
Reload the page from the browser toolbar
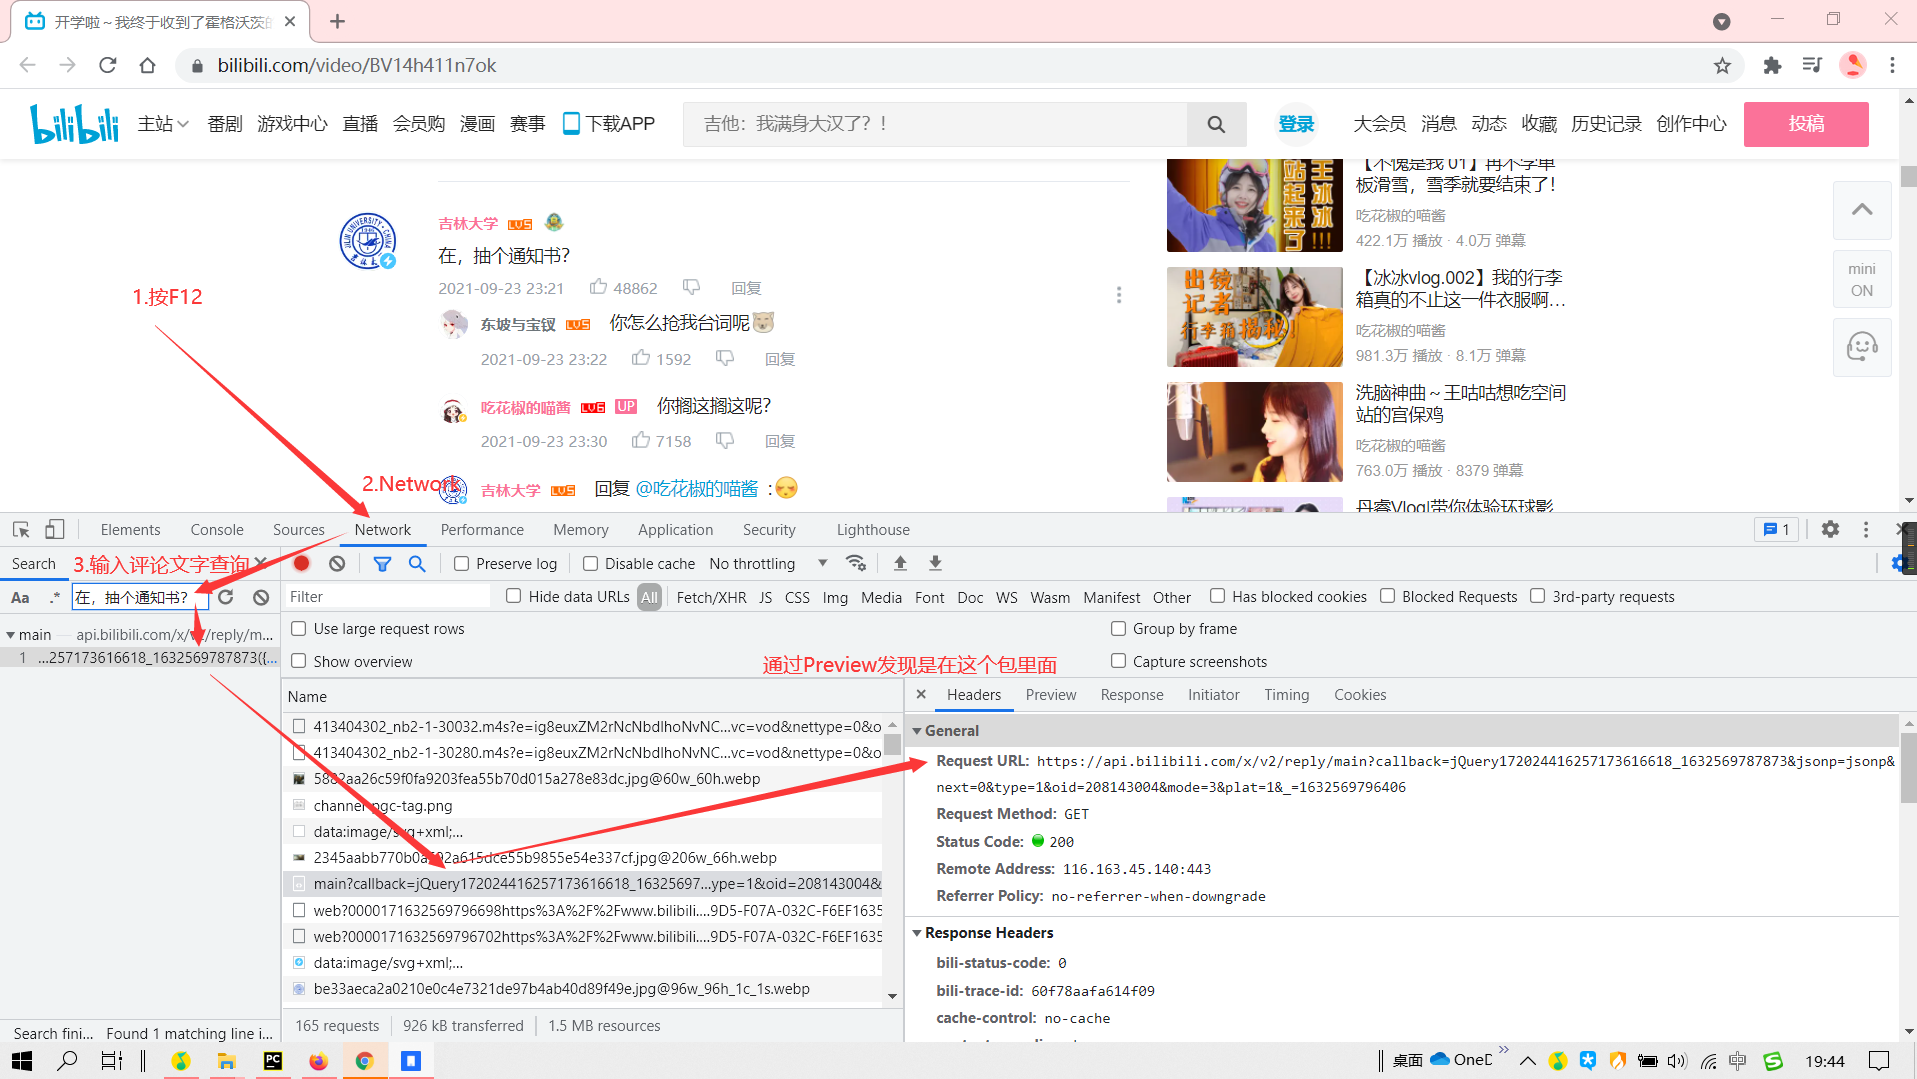tap(108, 65)
